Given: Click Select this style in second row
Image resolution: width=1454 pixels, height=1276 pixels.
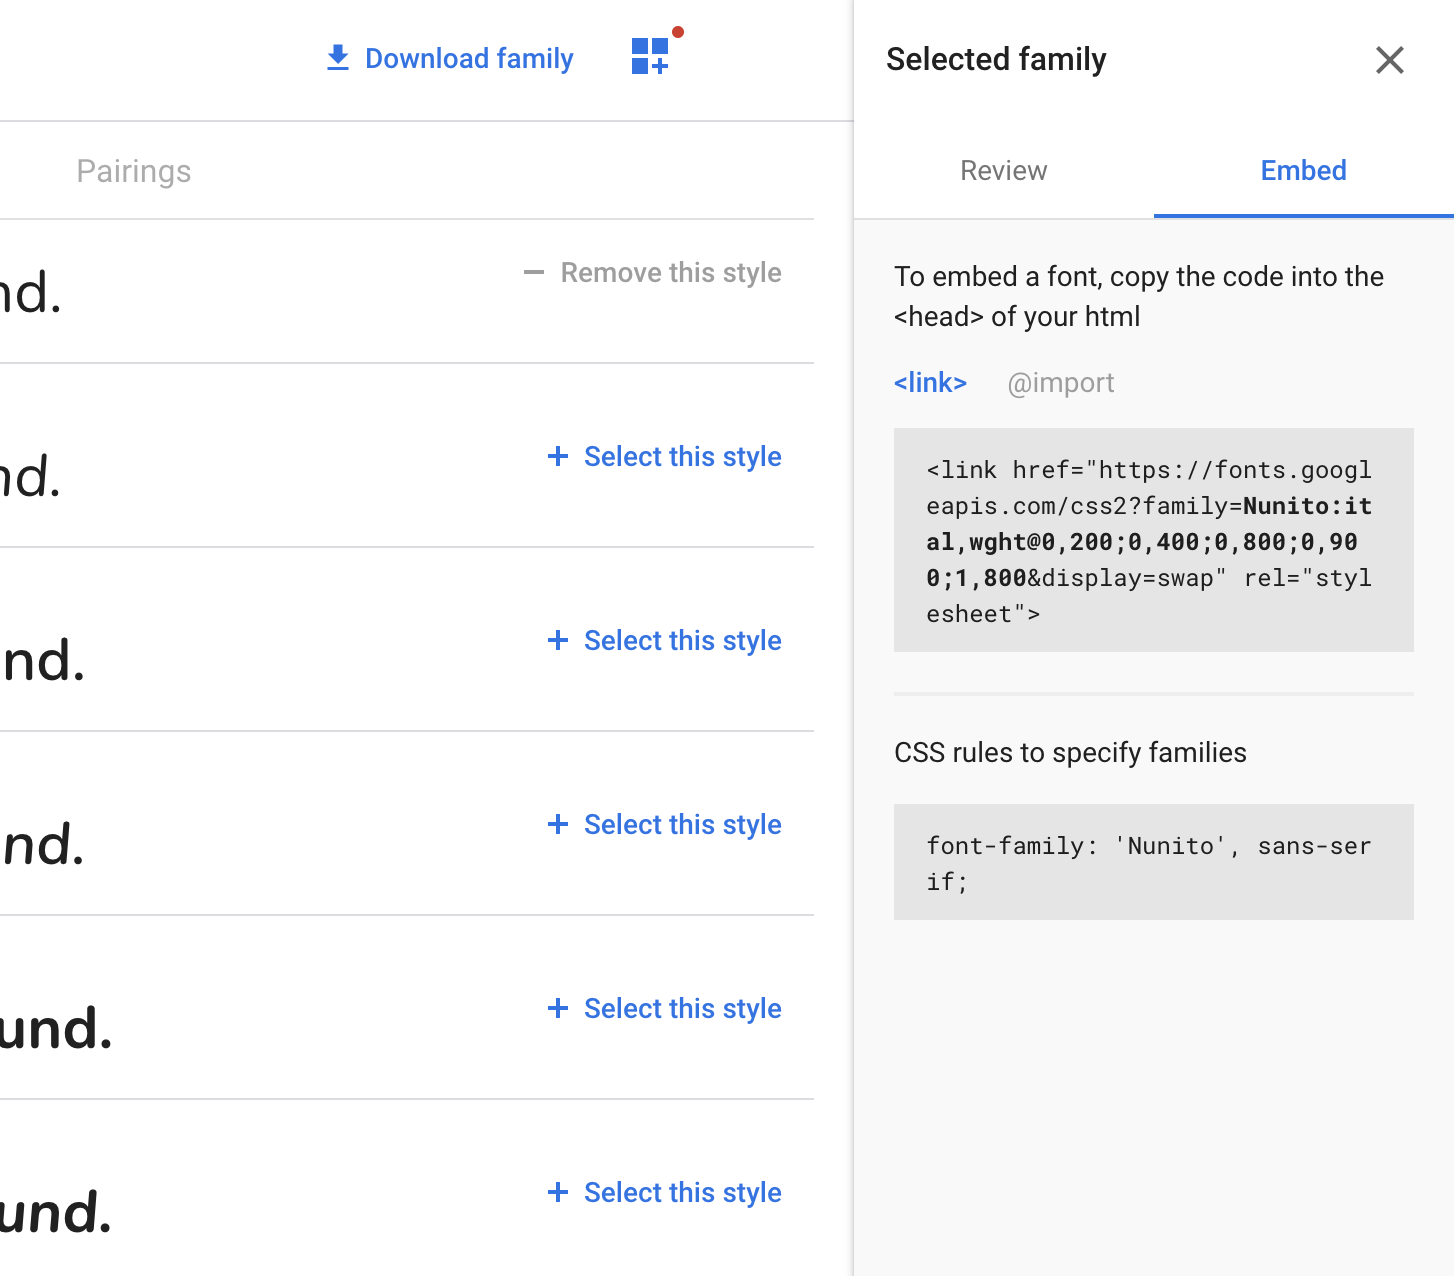Looking at the screenshot, I should click(683, 456).
